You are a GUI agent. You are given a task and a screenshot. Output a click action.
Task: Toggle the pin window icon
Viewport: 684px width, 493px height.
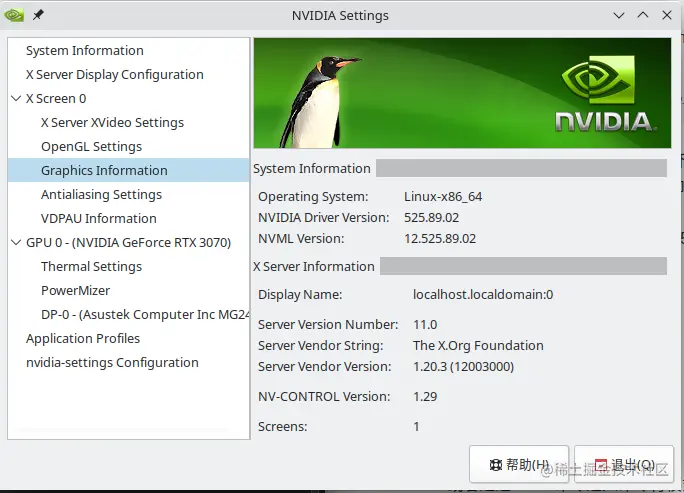point(38,15)
